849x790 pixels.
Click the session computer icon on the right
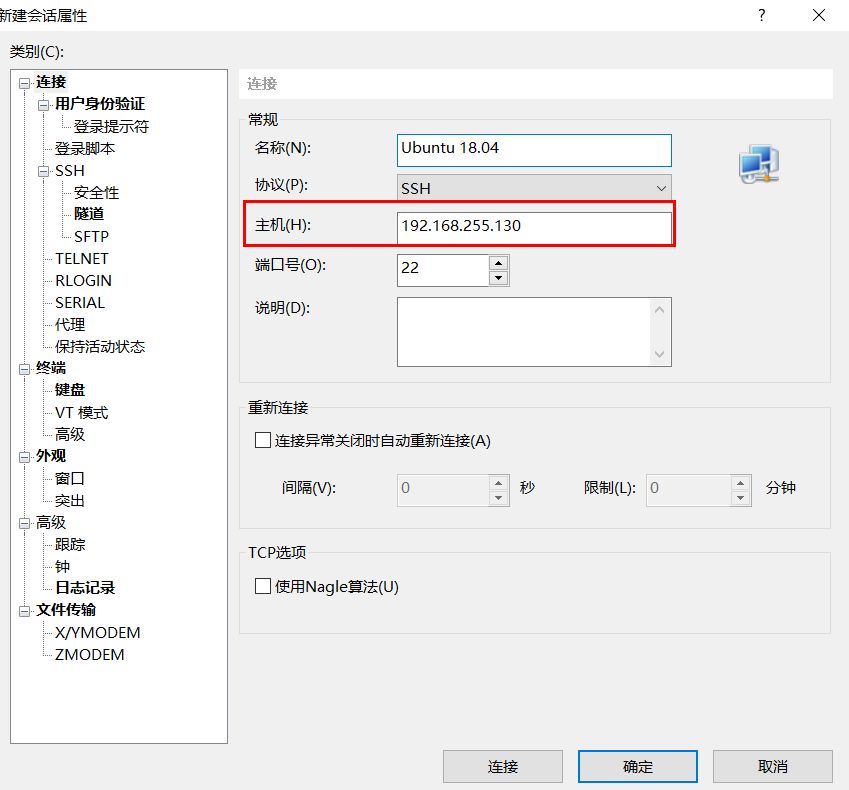coord(758,161)
